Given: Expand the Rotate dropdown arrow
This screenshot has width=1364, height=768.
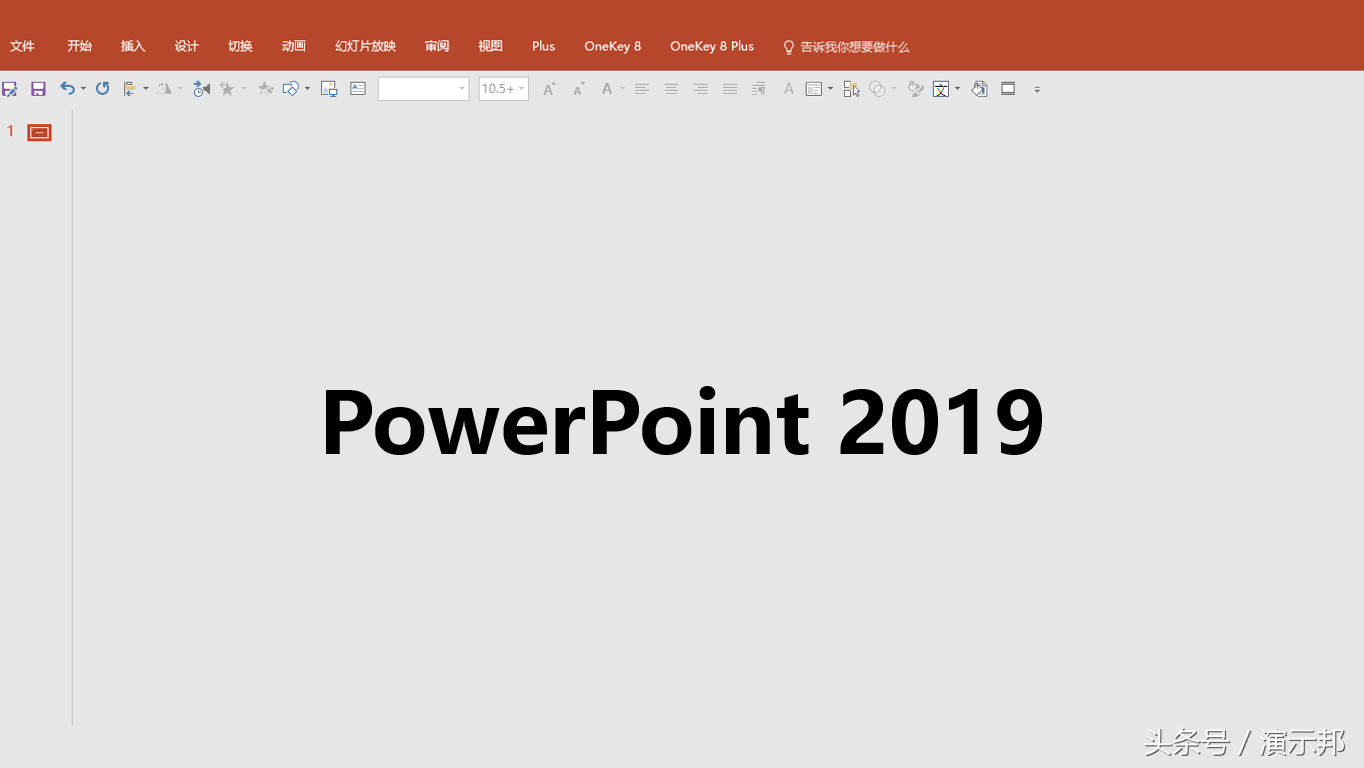Looking at the screenshot, I should point(180,89).
